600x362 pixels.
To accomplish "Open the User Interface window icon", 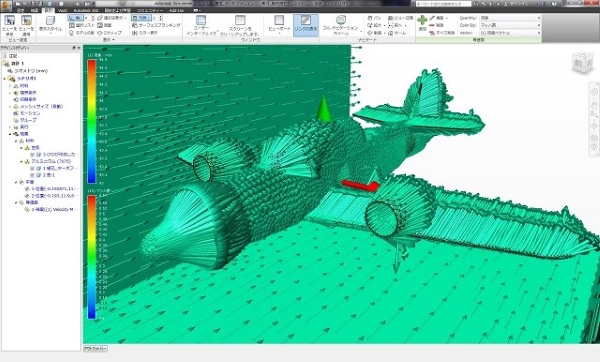I will pyautogui.click(x=201, y=20).
